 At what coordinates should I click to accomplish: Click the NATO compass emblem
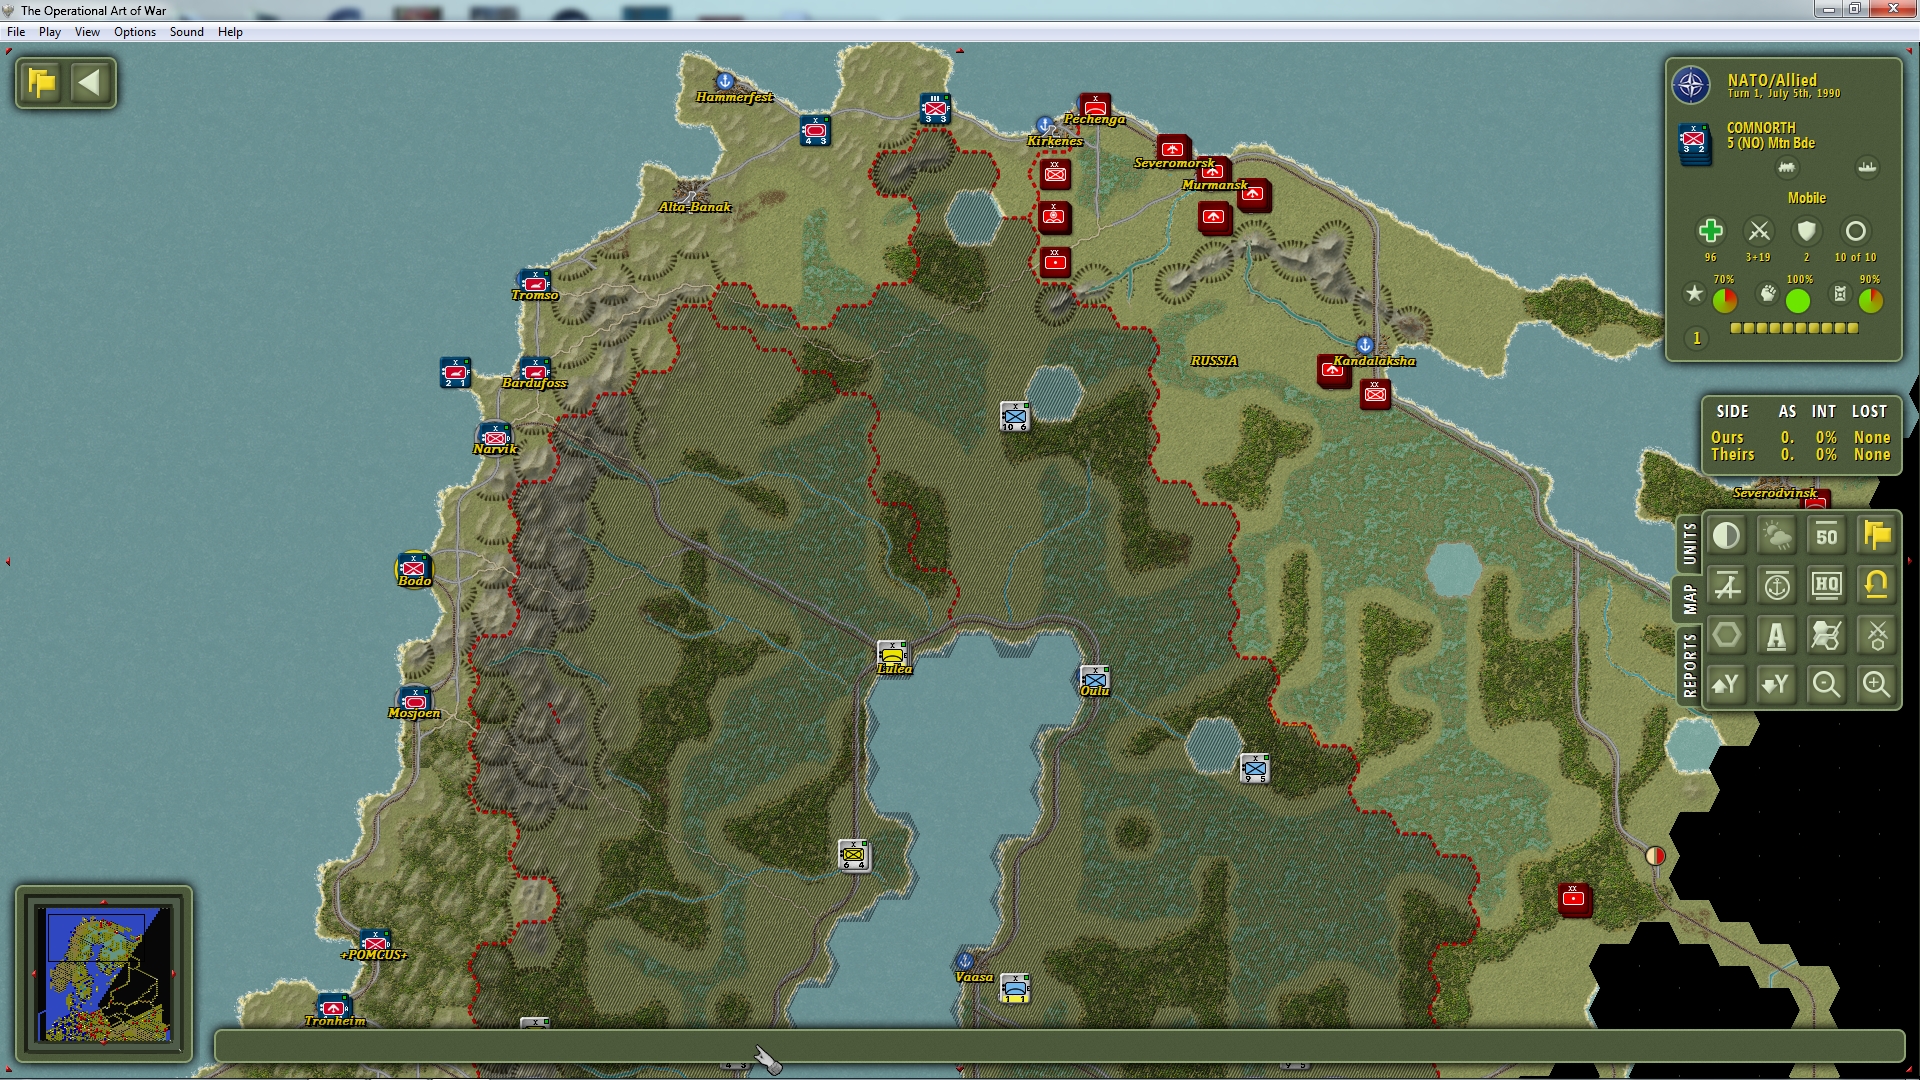point(1691,86)
